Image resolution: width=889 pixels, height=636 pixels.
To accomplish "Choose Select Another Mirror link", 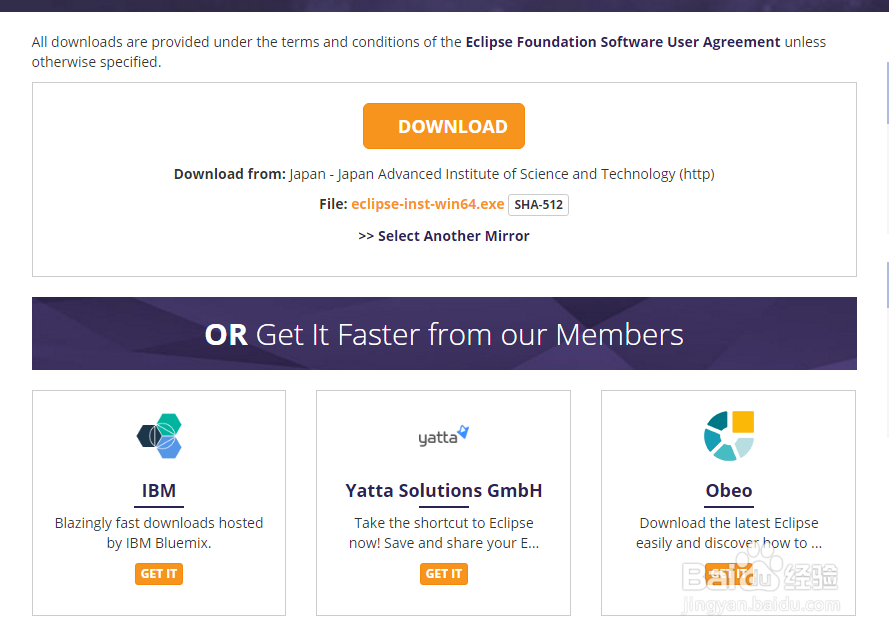I will pos(444,236).
